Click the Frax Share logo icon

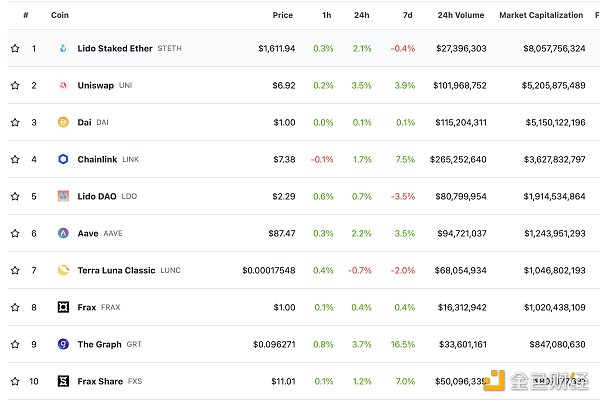(x=63, y=382)
